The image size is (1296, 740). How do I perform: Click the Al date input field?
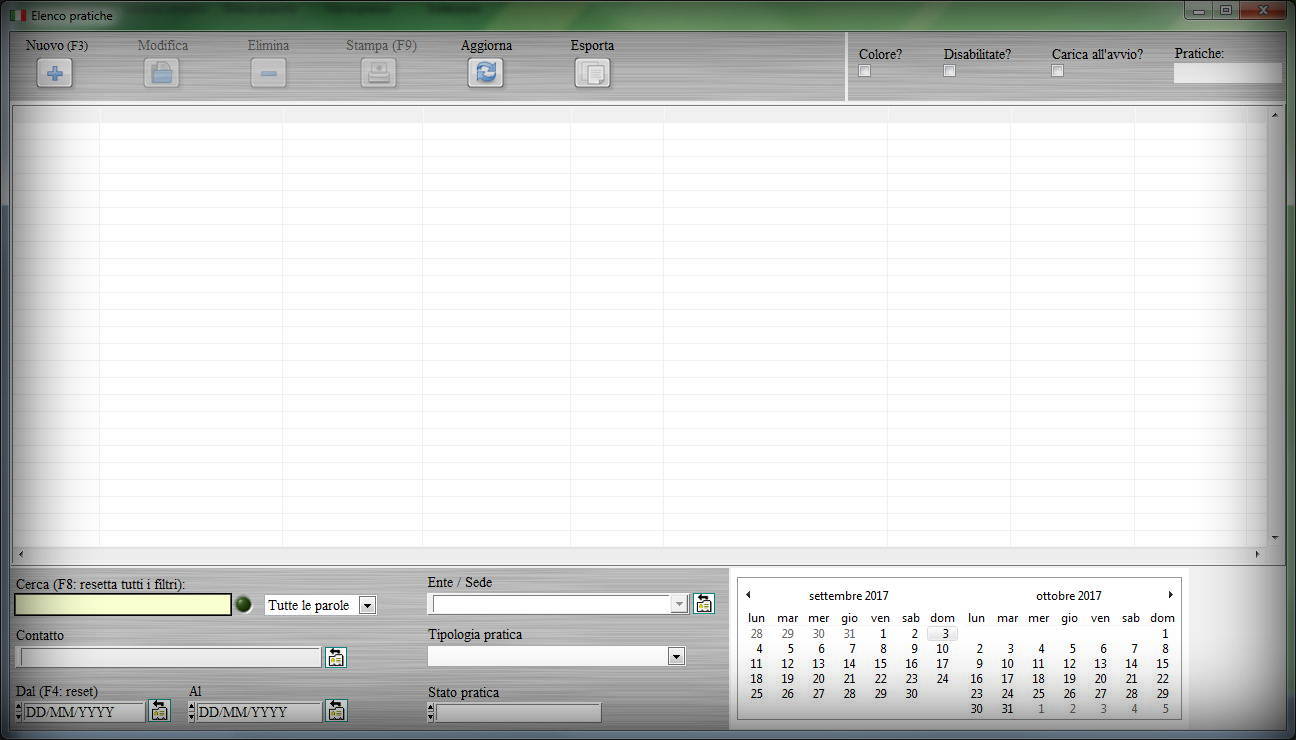(x=259, y=712)
